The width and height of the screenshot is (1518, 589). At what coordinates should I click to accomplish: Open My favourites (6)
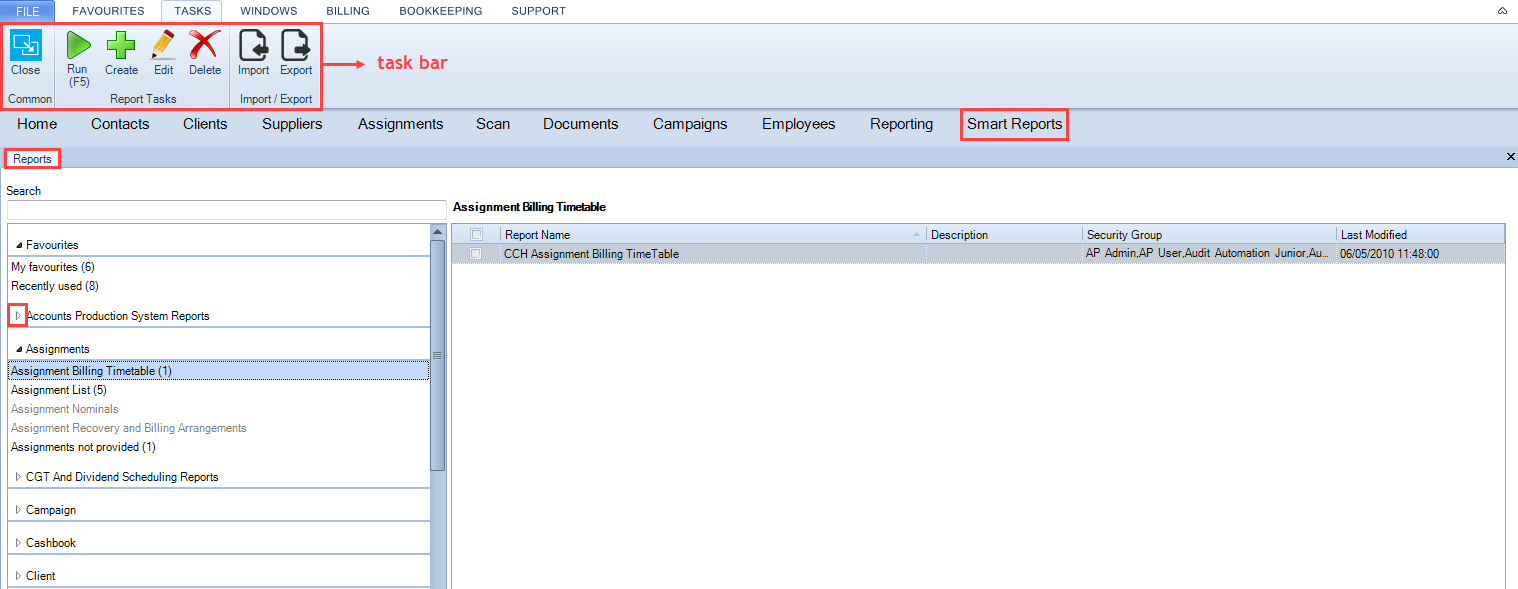[x=53, y=267]
